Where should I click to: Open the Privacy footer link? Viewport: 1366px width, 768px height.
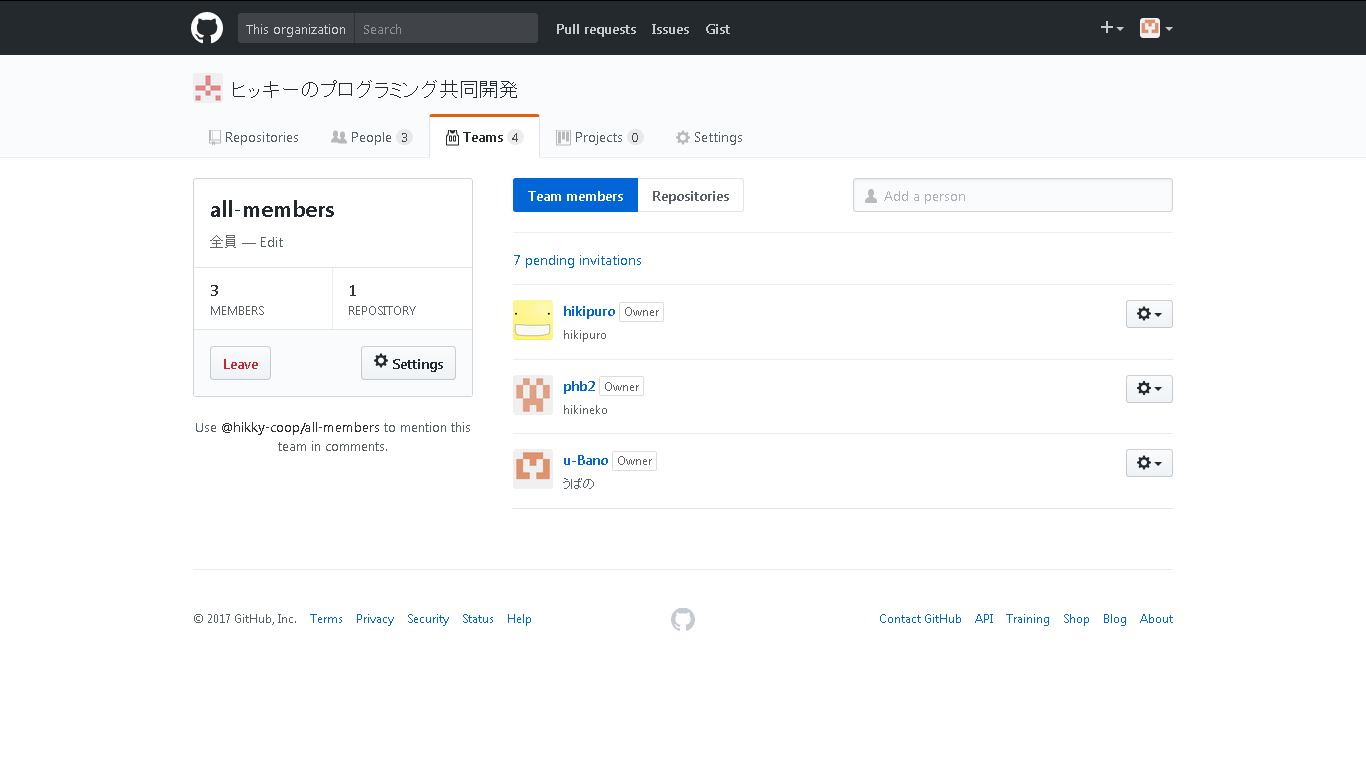pyautogui.click(x=375, y=619)
